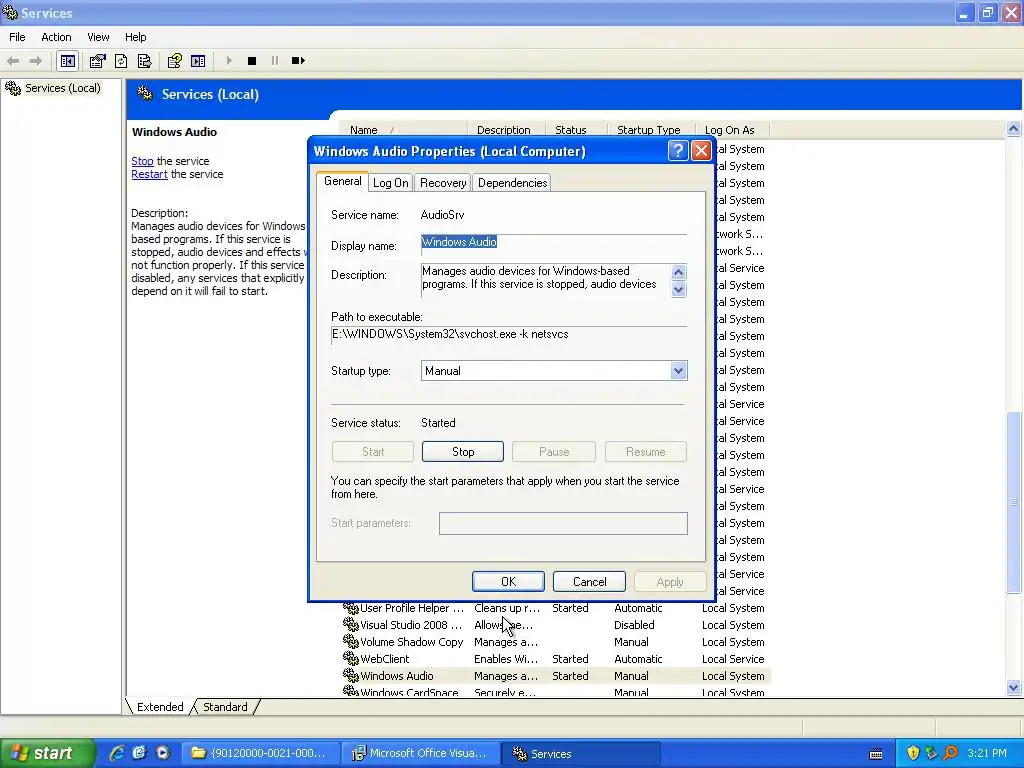The width and height of the screenshot is (1024, 768).
Task: Switch to {90120000-0021 folder taskbar button
Action: coord(261,753)
